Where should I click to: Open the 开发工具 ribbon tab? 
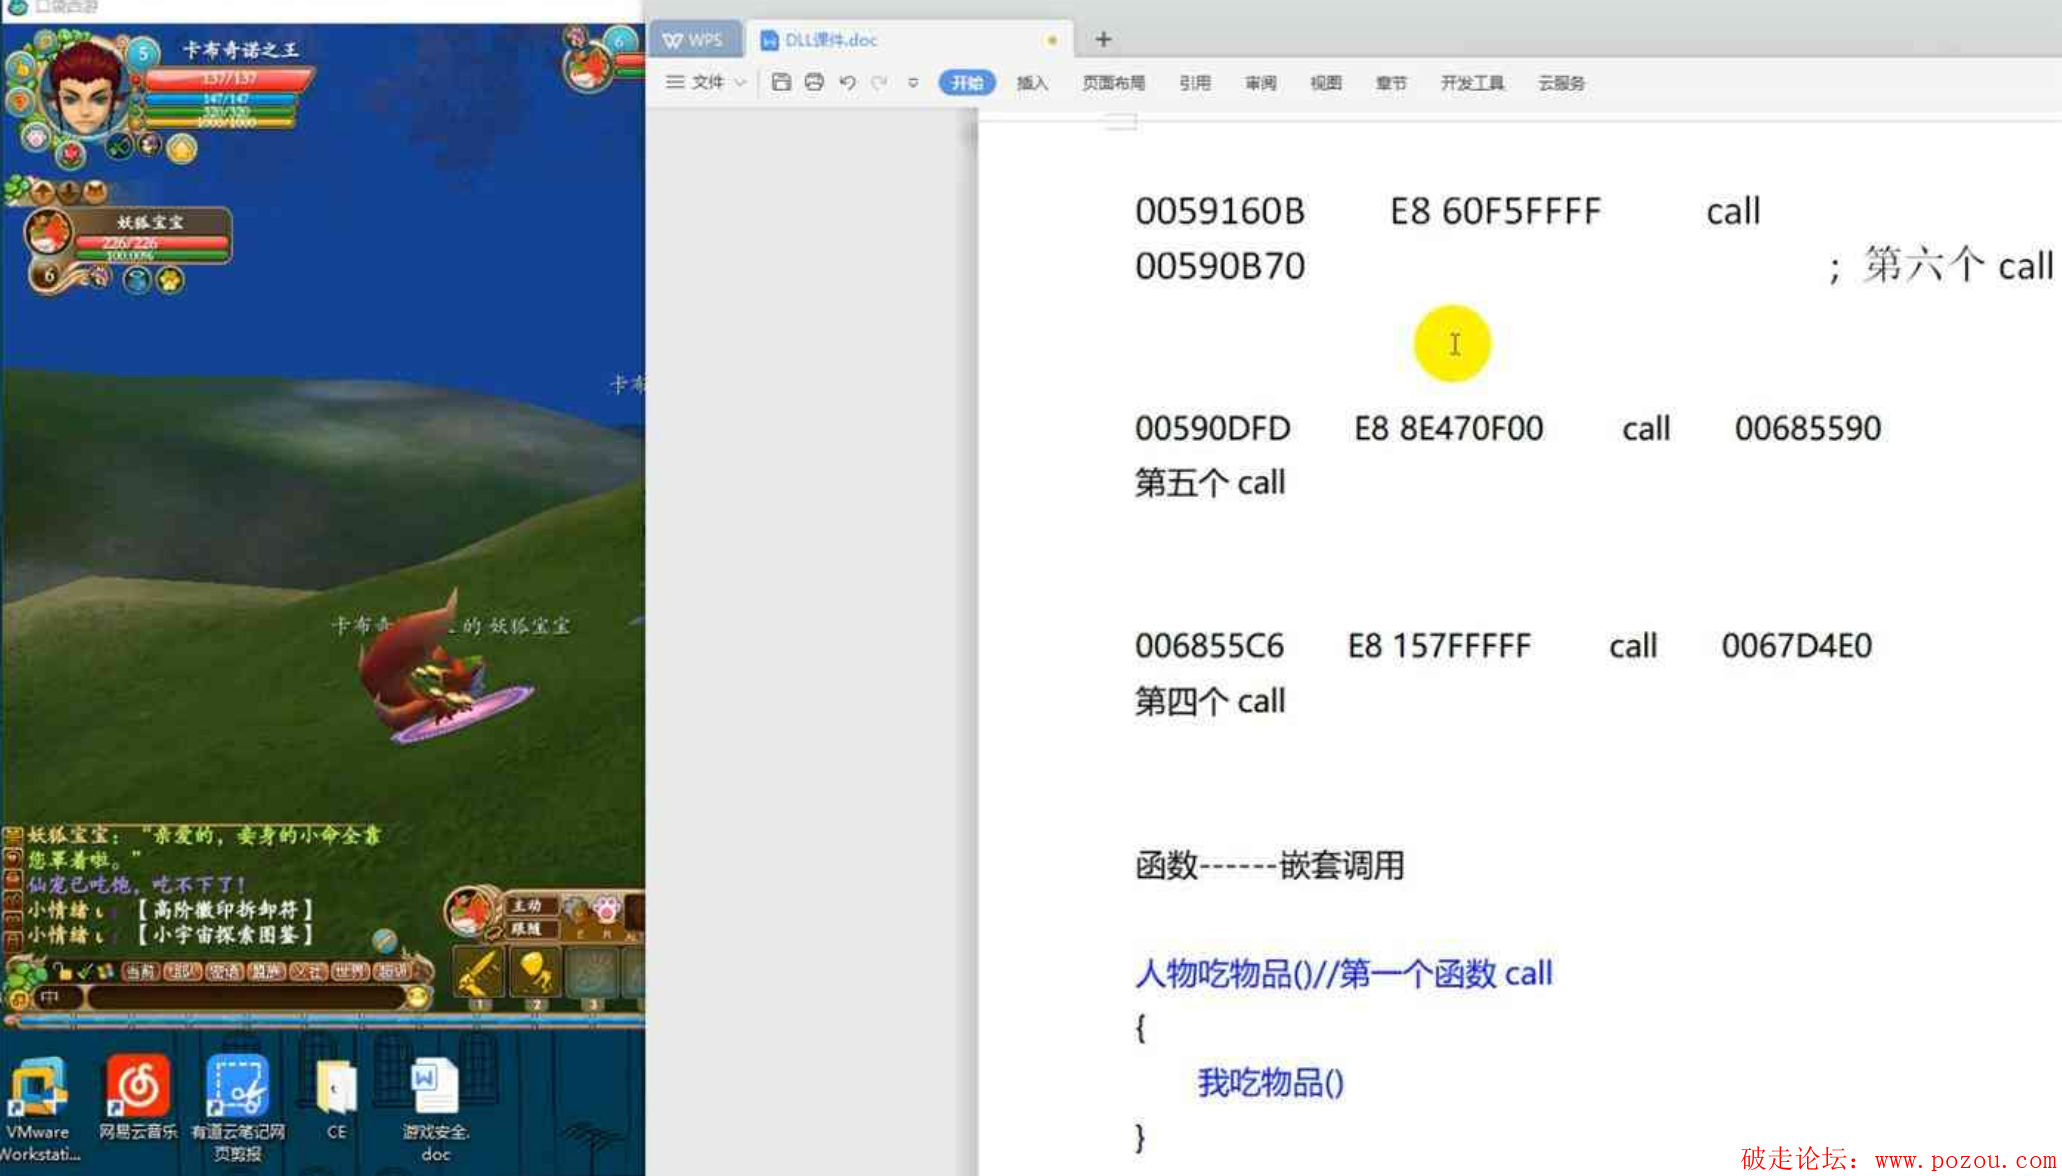tap(1472, 83)
